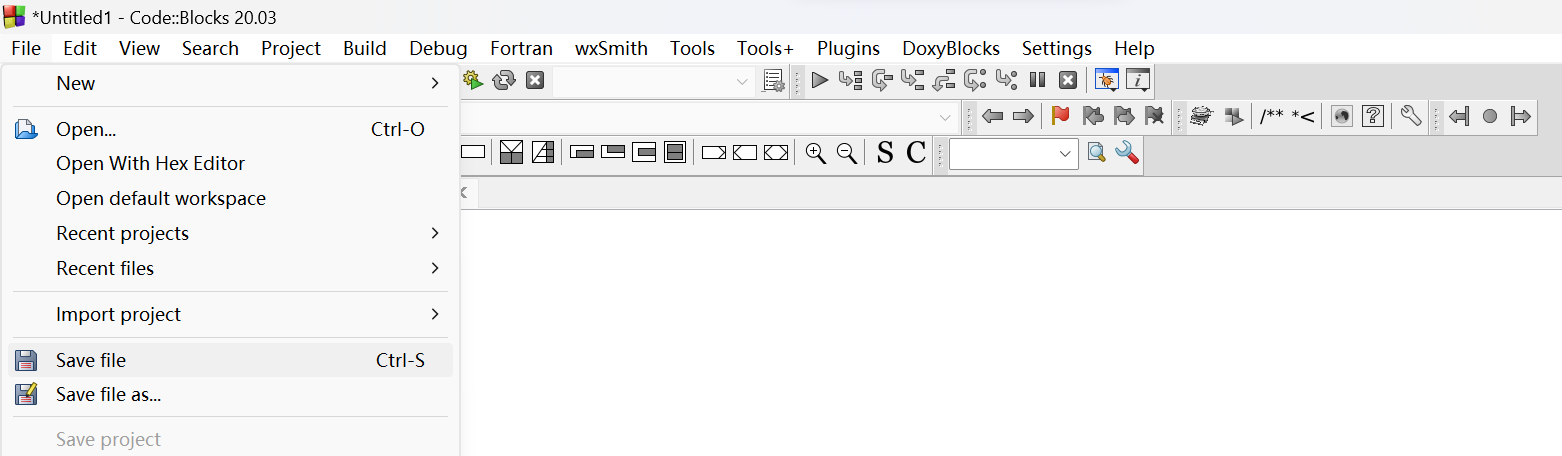
Task: Click the Build and run gear icon
Action: (x=473, y=80)
